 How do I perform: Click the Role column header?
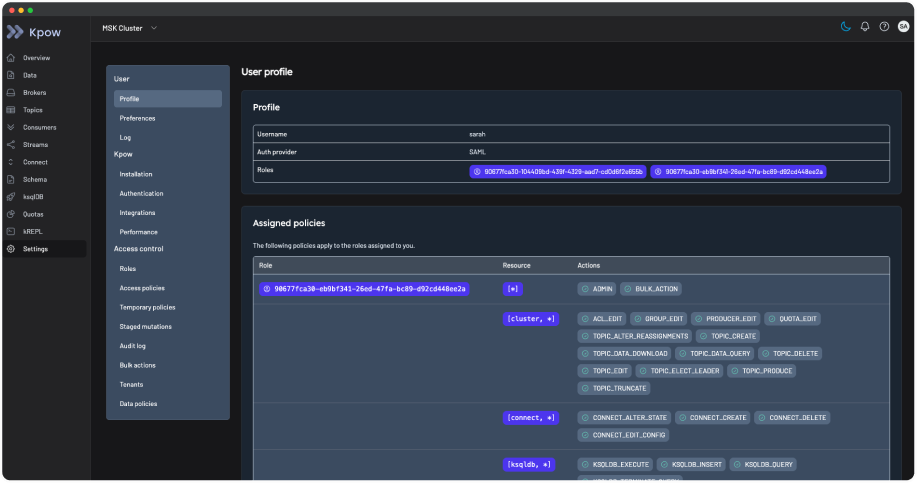tap(265, 265)
